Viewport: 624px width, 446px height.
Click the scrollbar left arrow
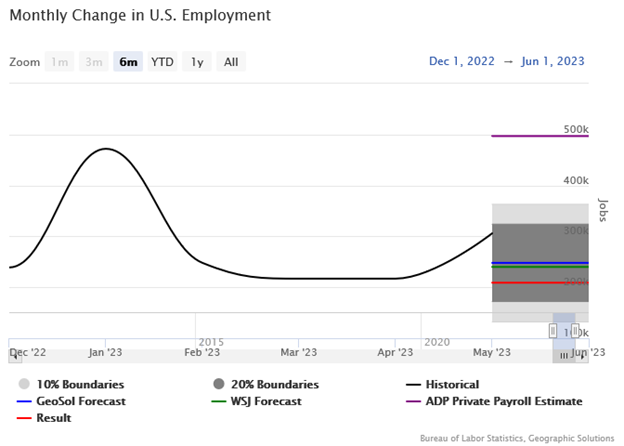click(x=14, y=356)
